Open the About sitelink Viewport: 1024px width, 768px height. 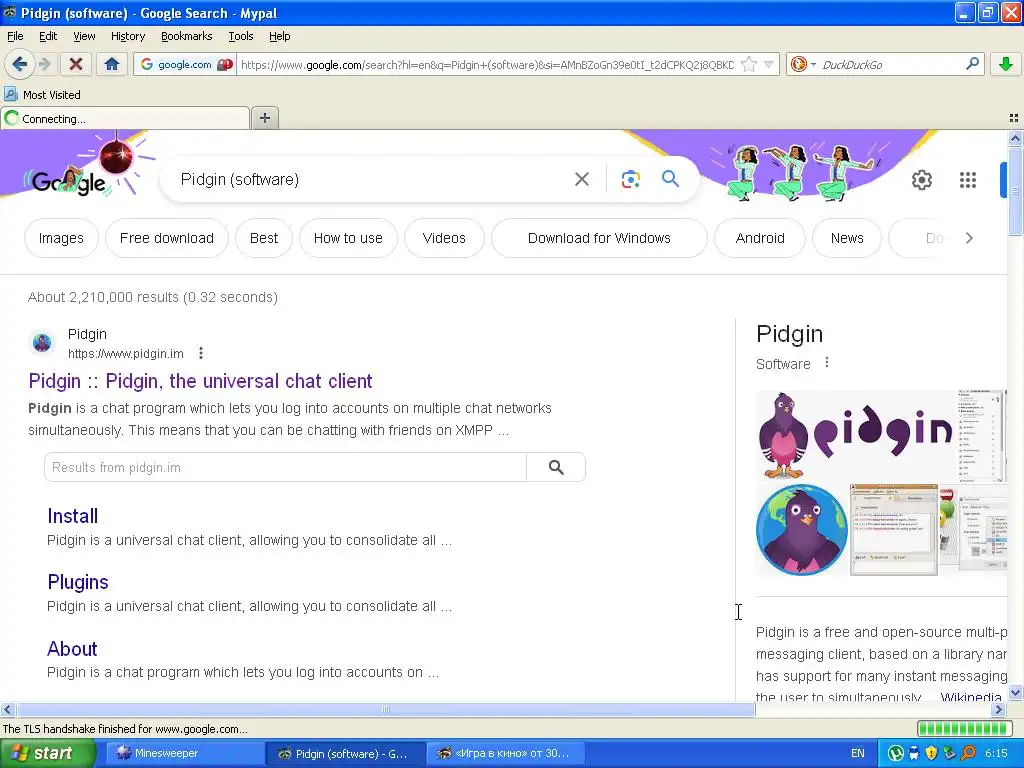72,648
